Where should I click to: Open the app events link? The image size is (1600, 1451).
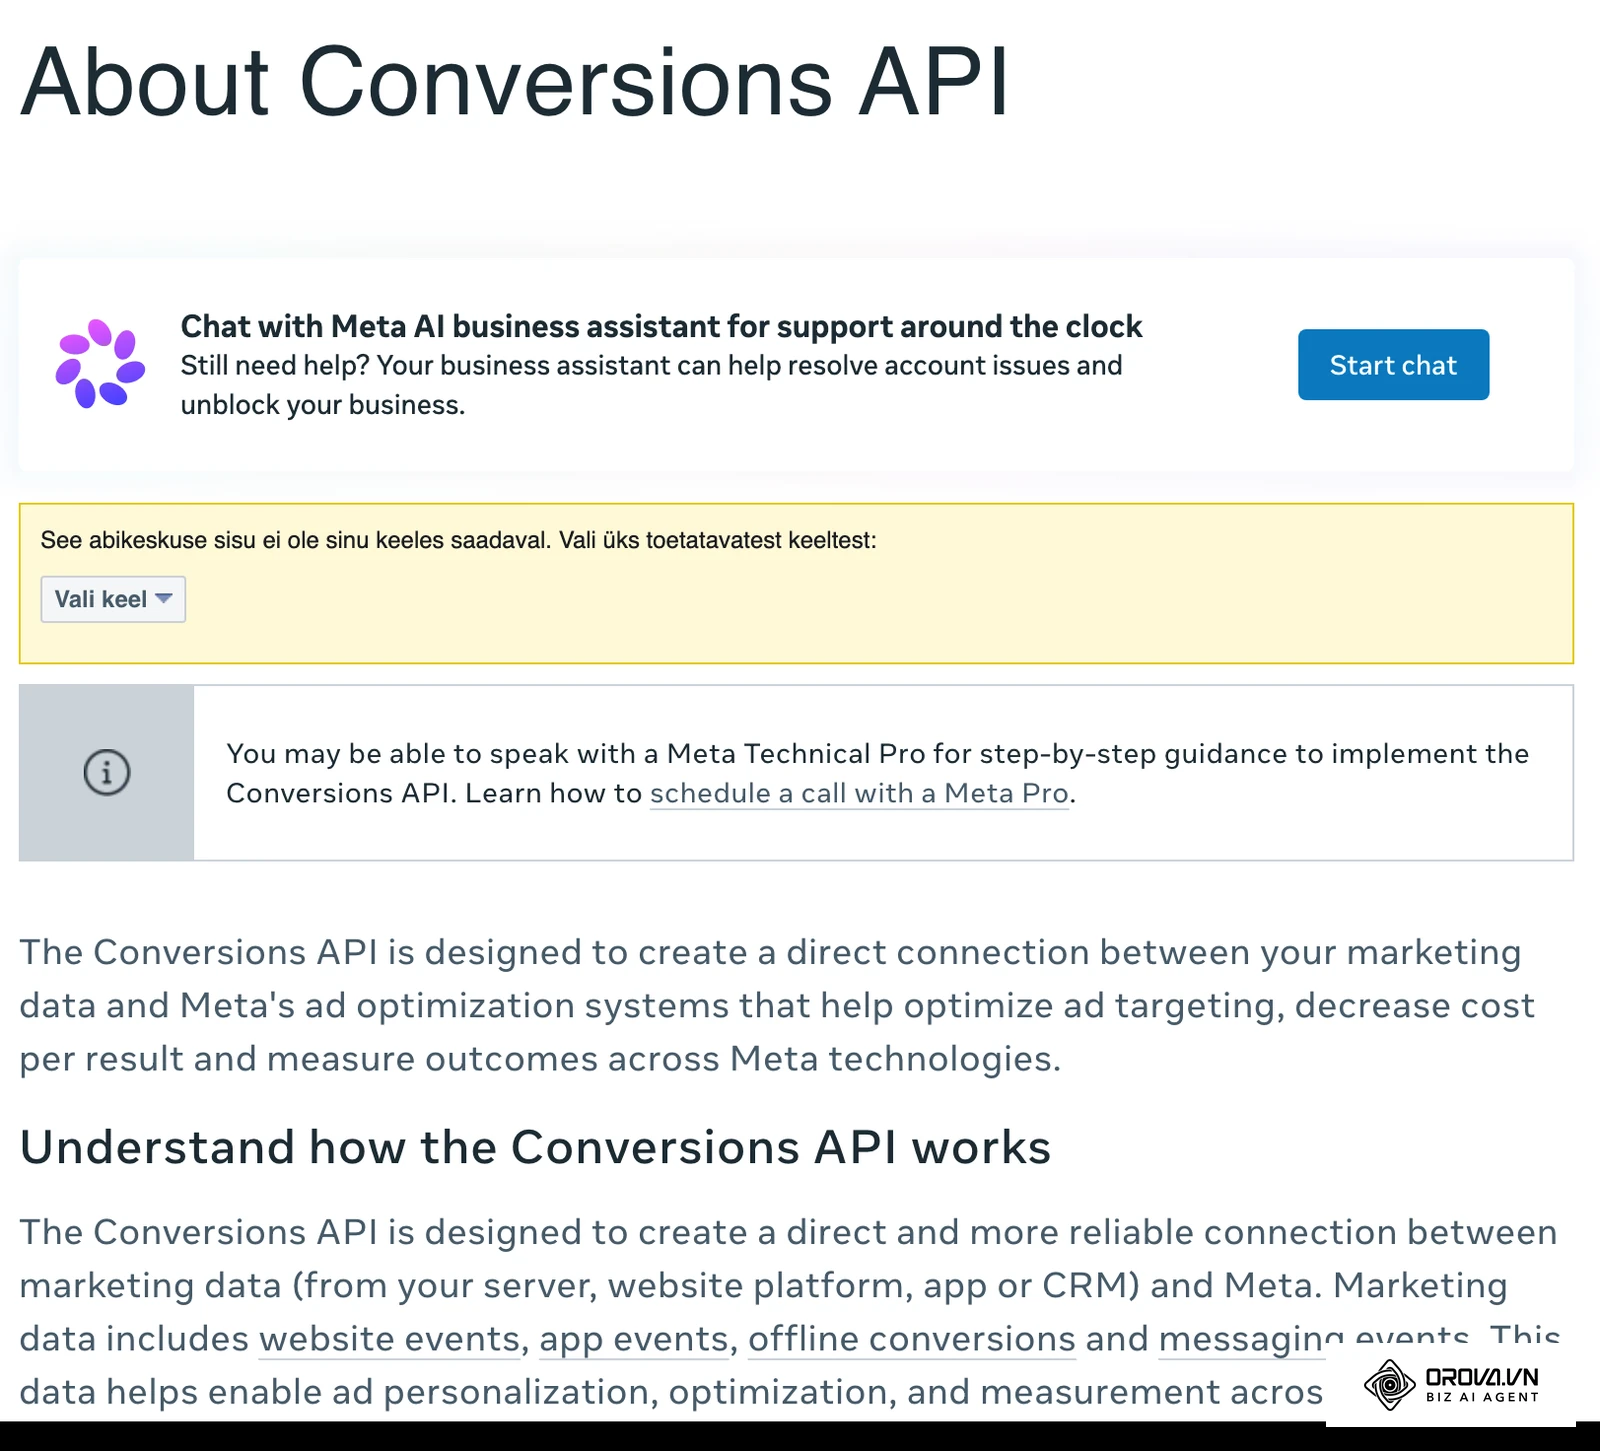point(633,1338)
